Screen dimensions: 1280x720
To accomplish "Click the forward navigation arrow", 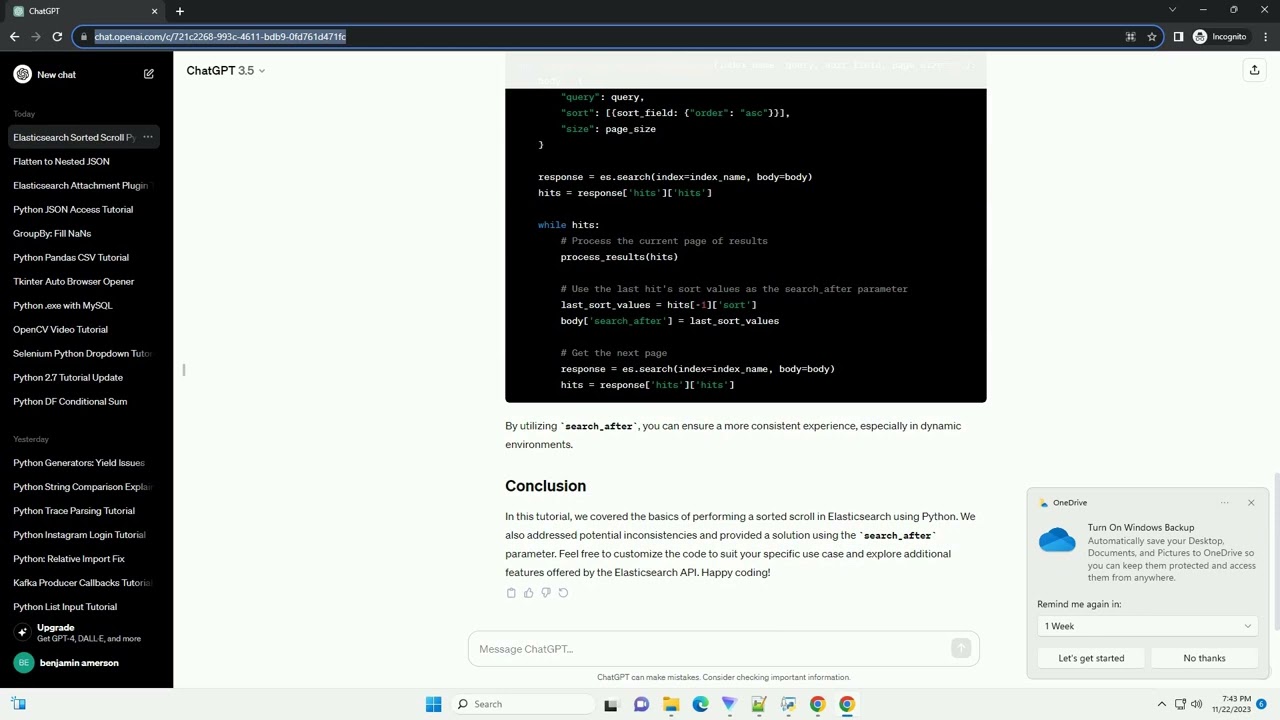I will pyautogui.click(x=36, y=37).
